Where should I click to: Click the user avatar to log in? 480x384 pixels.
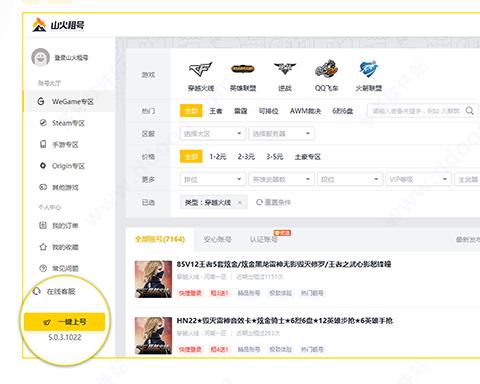pos(40,57)
